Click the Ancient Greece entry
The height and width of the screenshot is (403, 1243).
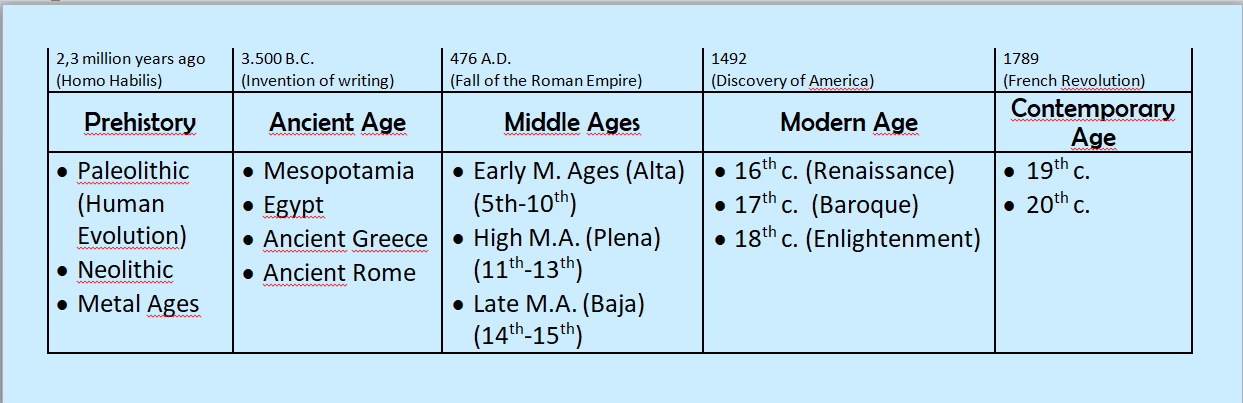coord(345,239)
